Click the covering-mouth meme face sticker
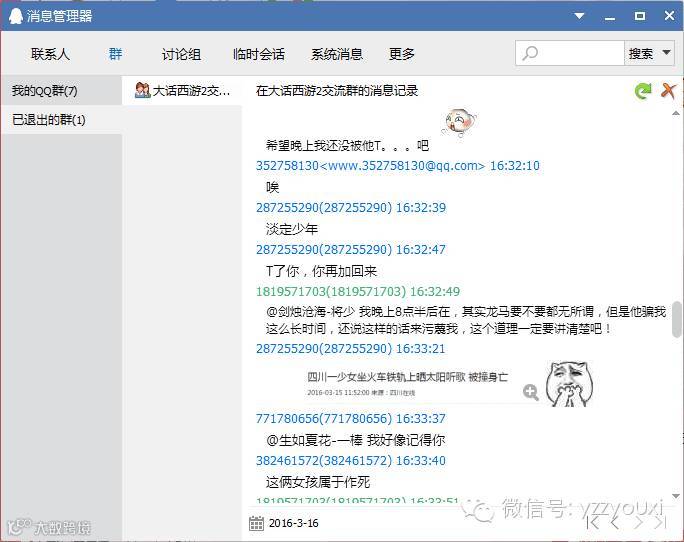The height and width of the screenshot is (542, 684). pyautogui.click(x=569, y=384)
